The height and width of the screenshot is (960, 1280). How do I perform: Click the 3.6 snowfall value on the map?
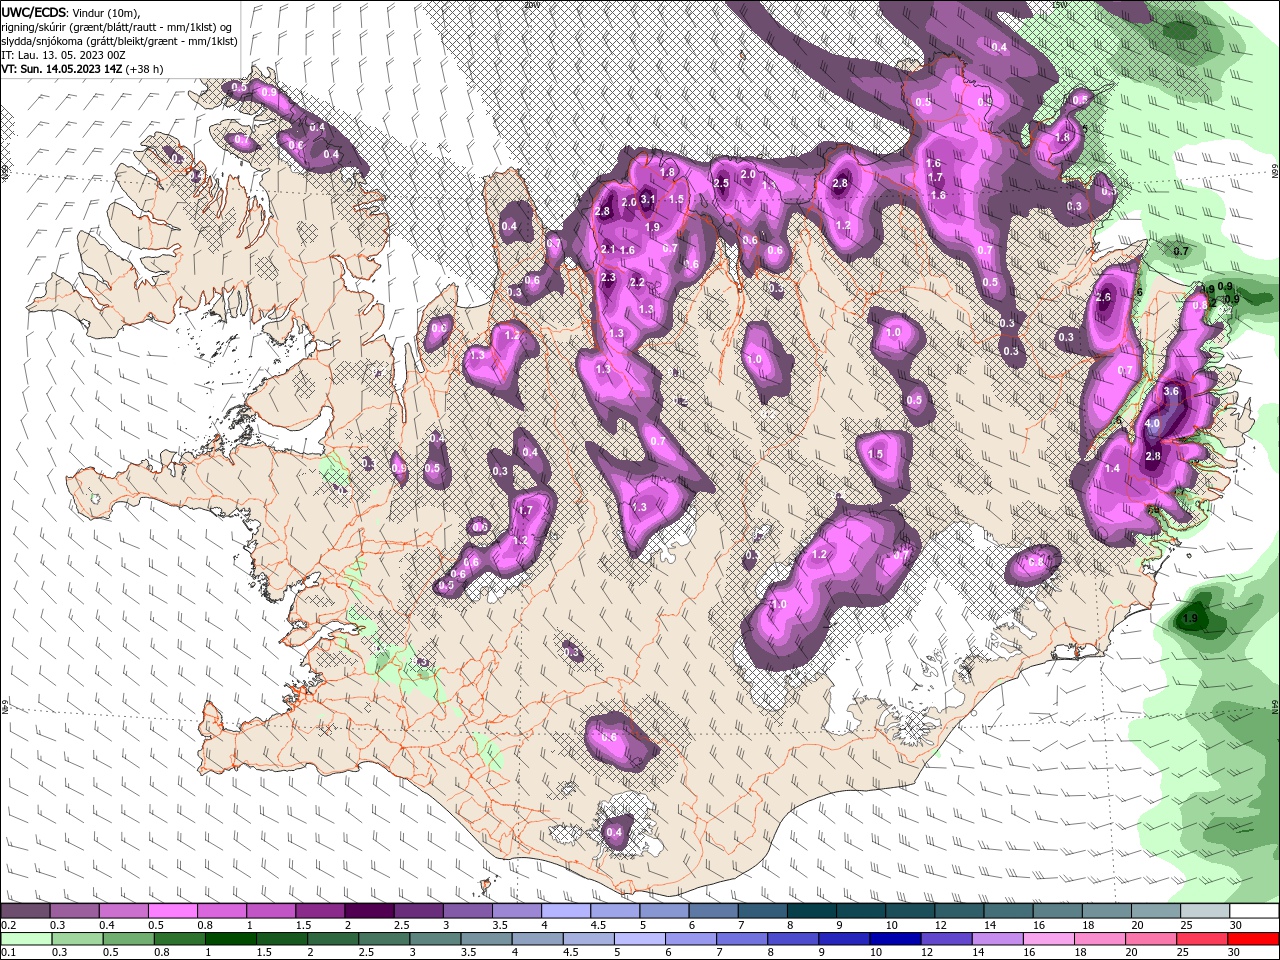(1172, 391)
